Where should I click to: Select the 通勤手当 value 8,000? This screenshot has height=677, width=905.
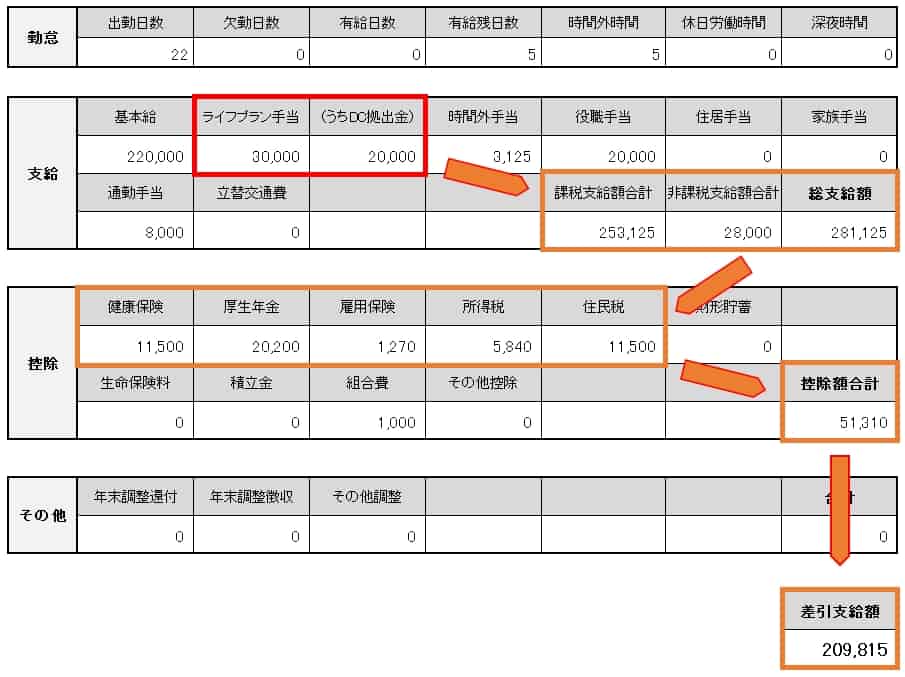point(135,231)
